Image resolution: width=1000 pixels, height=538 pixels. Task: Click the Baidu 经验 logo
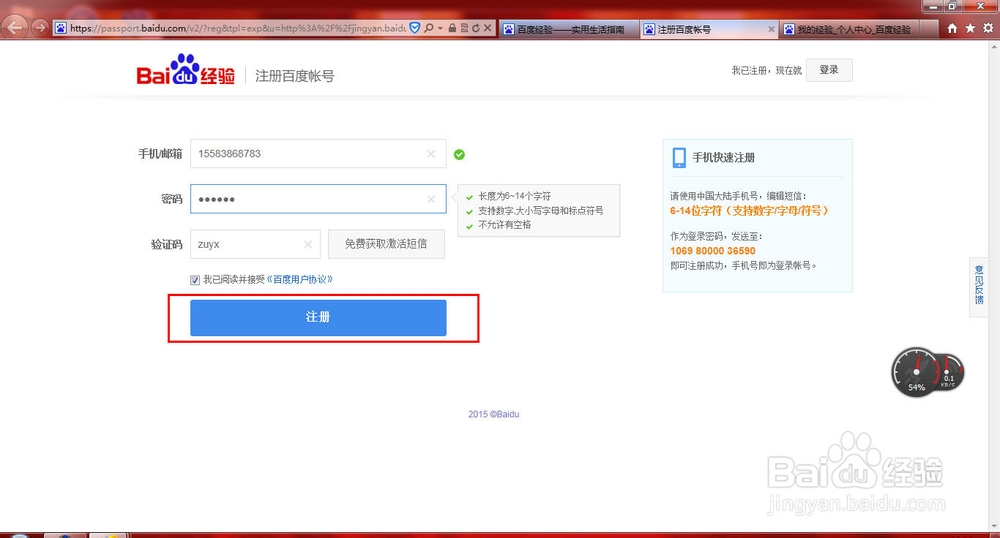tap(186, 69)
